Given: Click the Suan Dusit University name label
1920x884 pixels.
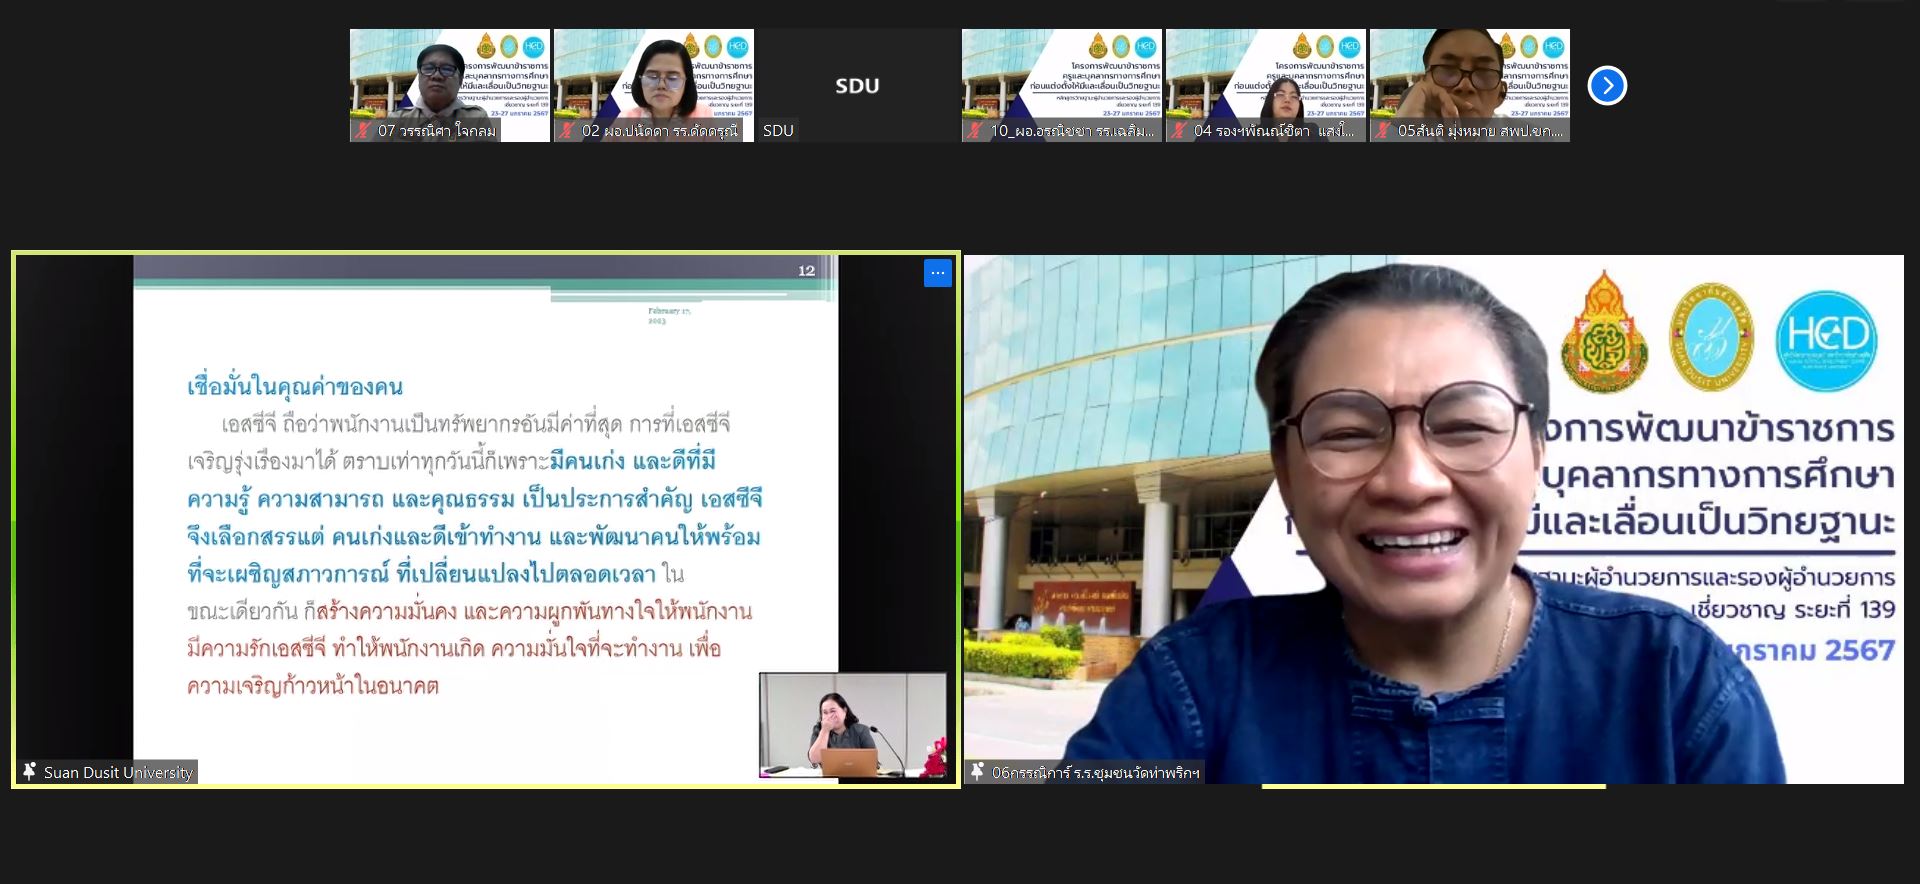Looking at the screenshot, I should click(x=118, y=772).
